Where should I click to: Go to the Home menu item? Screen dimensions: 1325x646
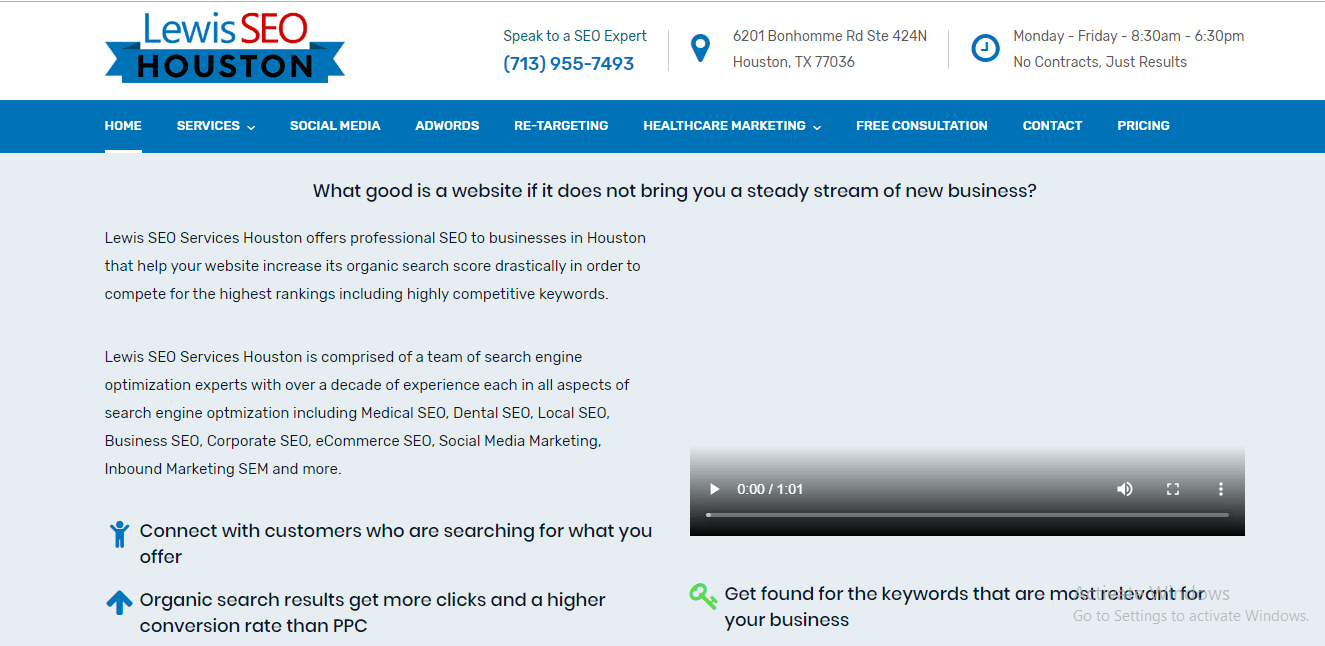coord(123,126)
